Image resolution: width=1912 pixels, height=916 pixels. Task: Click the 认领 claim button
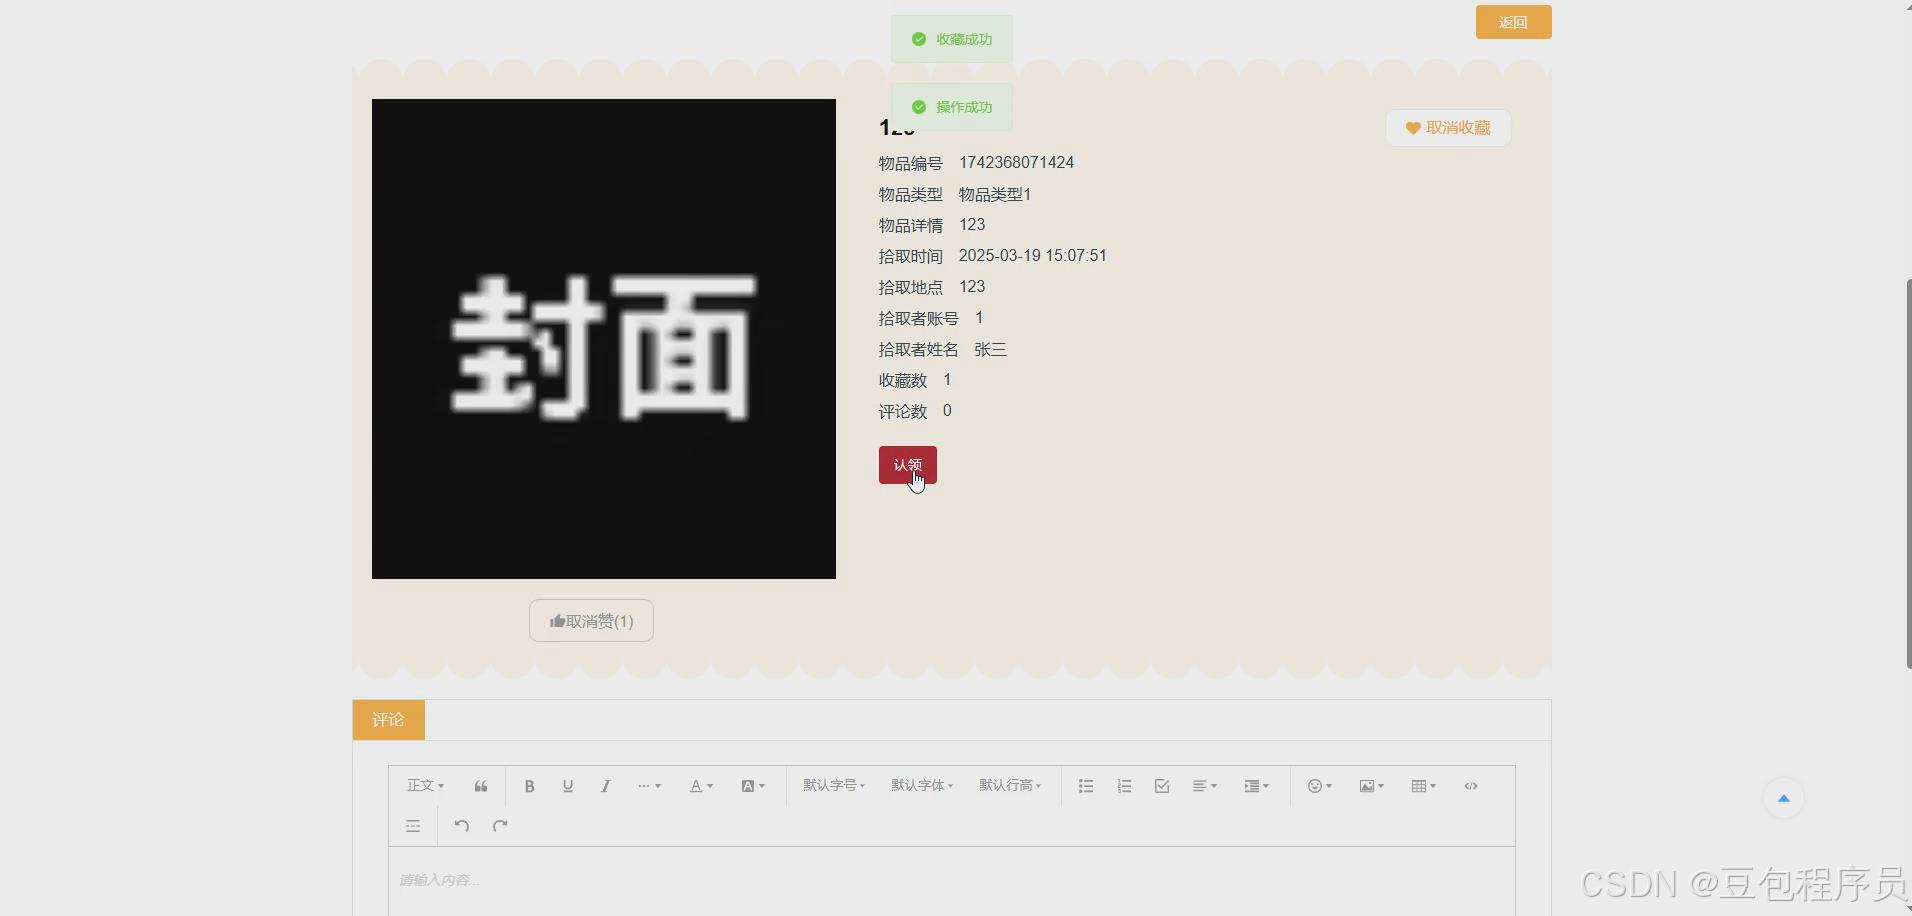pos(907,465)
